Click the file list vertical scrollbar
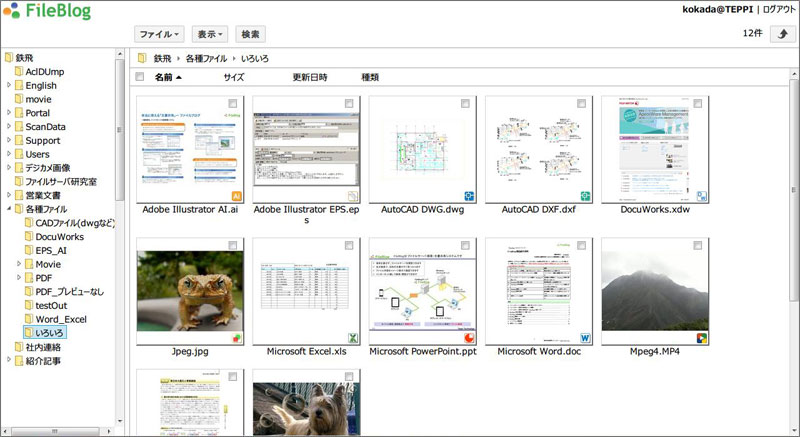The image size is (800, 437). pos(794,190)
